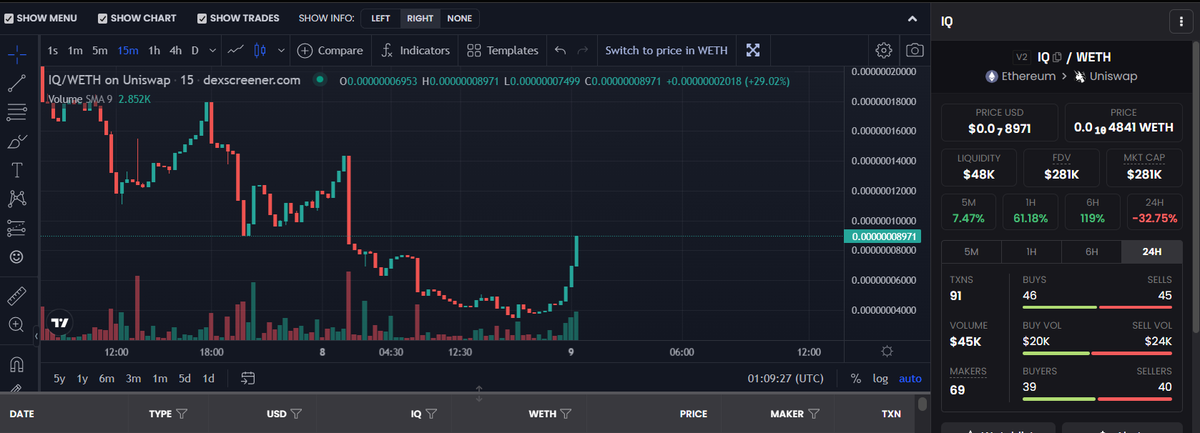Viewport: 1200px width, 433px height.
Task: Switch chart to 1m interval
Action: tap(75, 50)
